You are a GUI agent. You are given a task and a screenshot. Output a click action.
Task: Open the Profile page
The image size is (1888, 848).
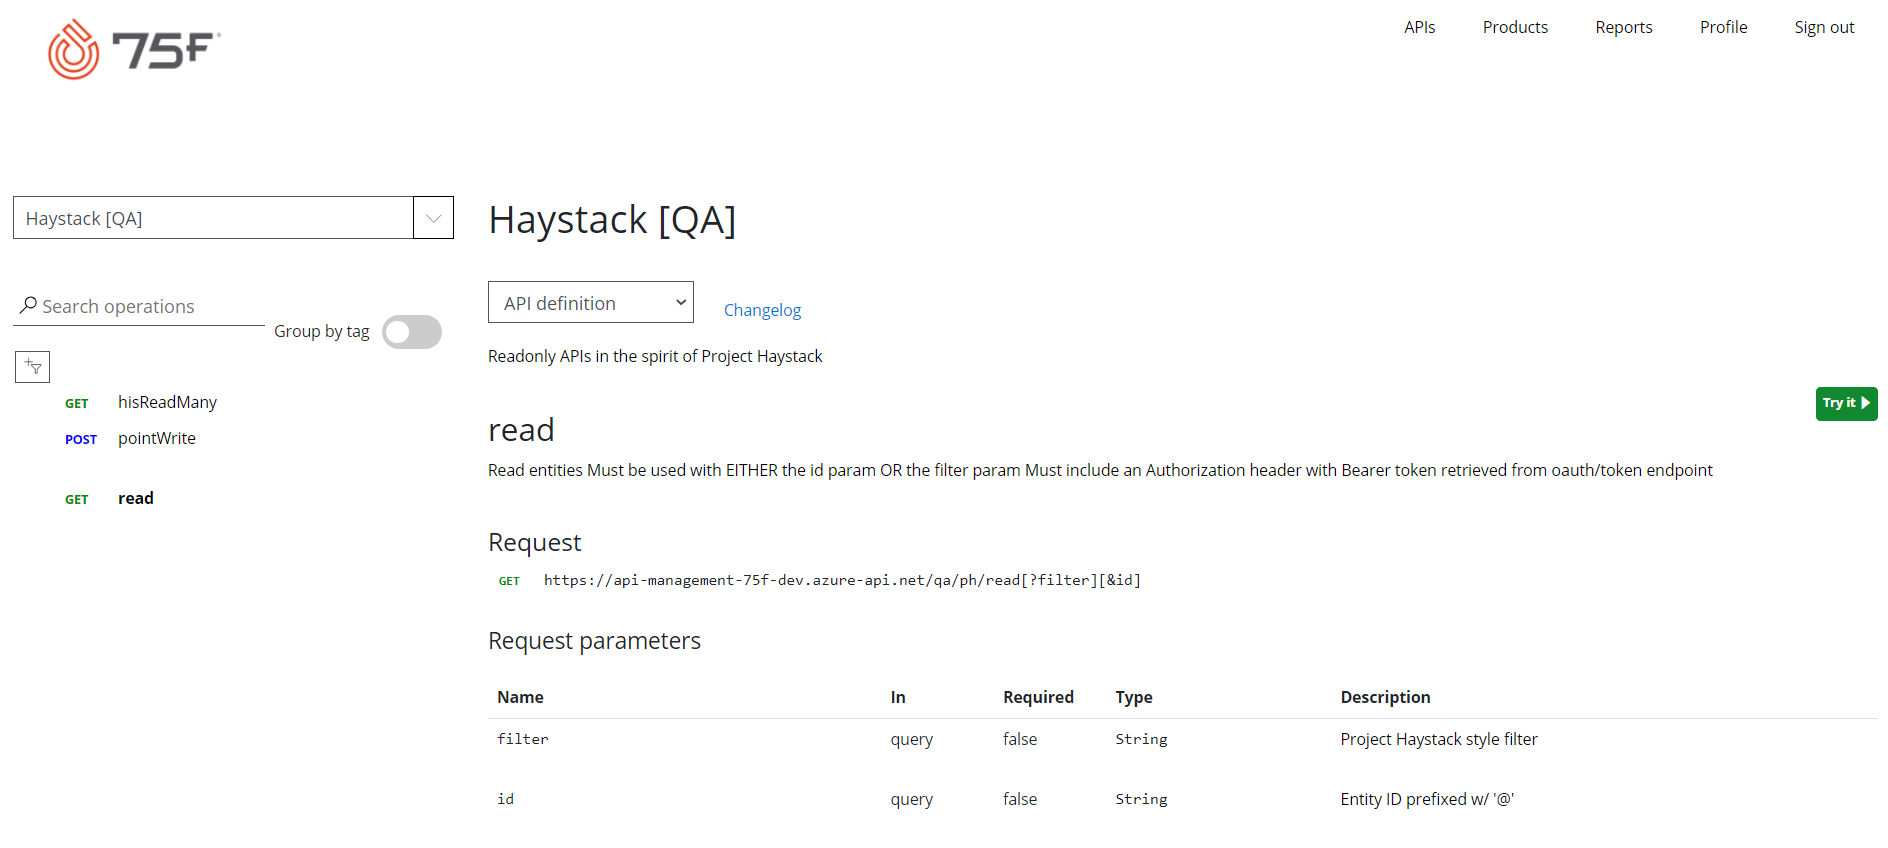click(1723, 27)
